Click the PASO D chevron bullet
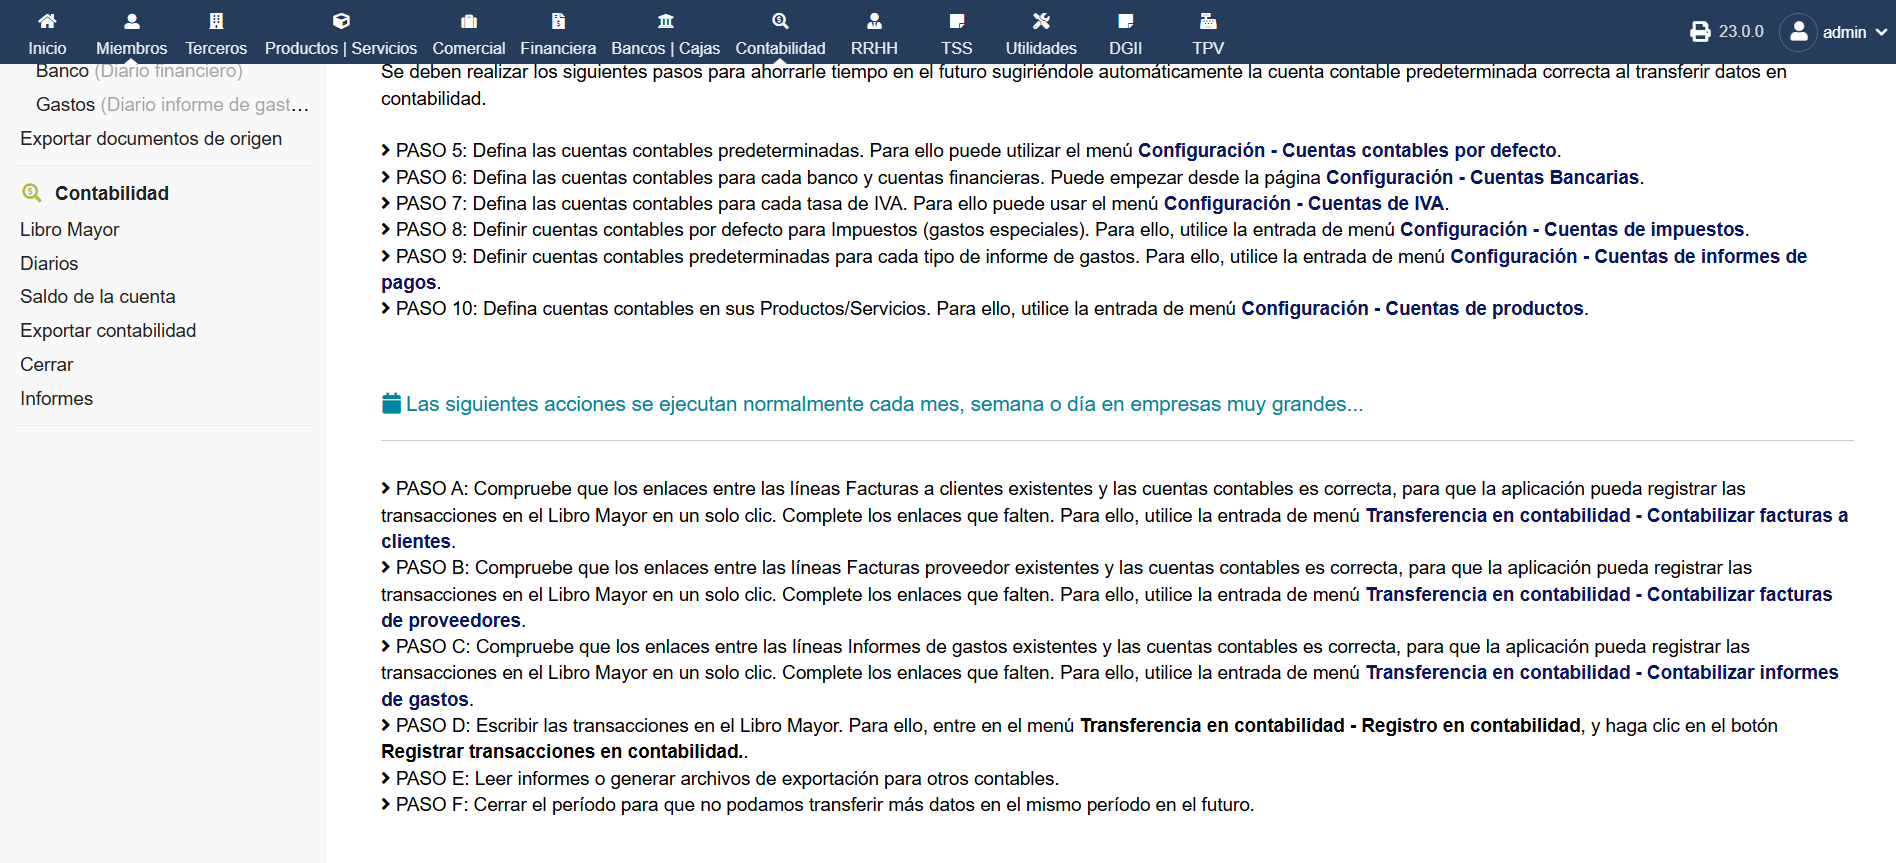The width and height of the screenshot is (1896, 863). click(x=386, y=725)
